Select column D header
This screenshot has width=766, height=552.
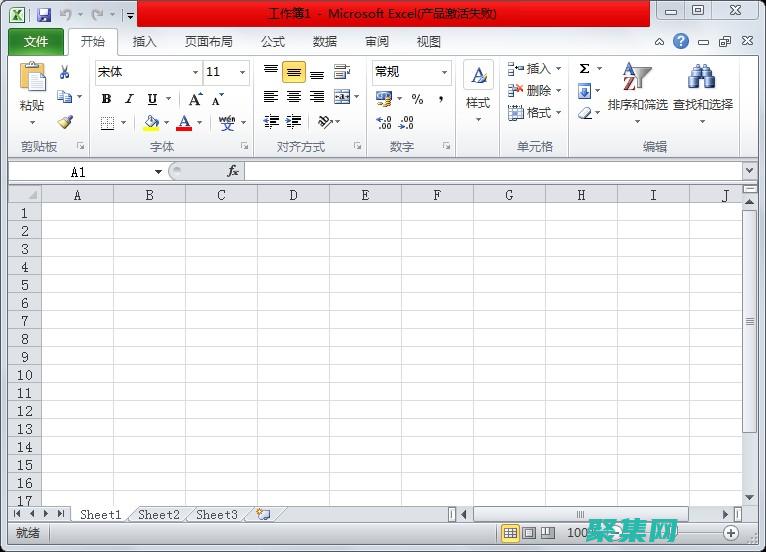[x=293, y=195]
